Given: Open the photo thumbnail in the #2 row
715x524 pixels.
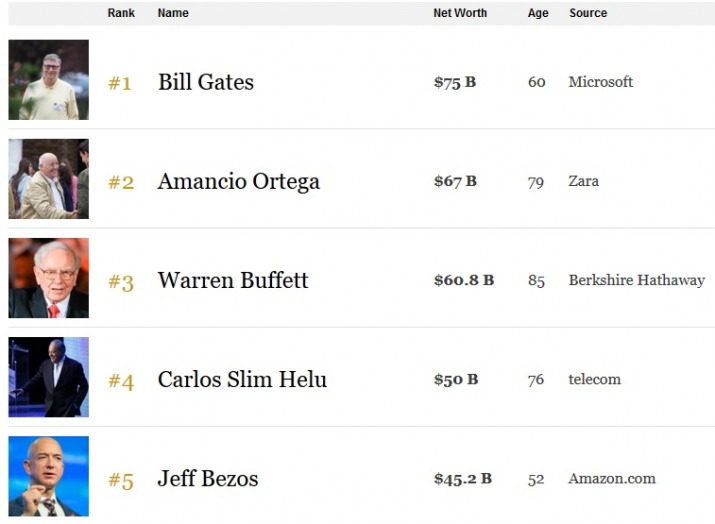Looking at the screenshot, I should click(49, 179).
